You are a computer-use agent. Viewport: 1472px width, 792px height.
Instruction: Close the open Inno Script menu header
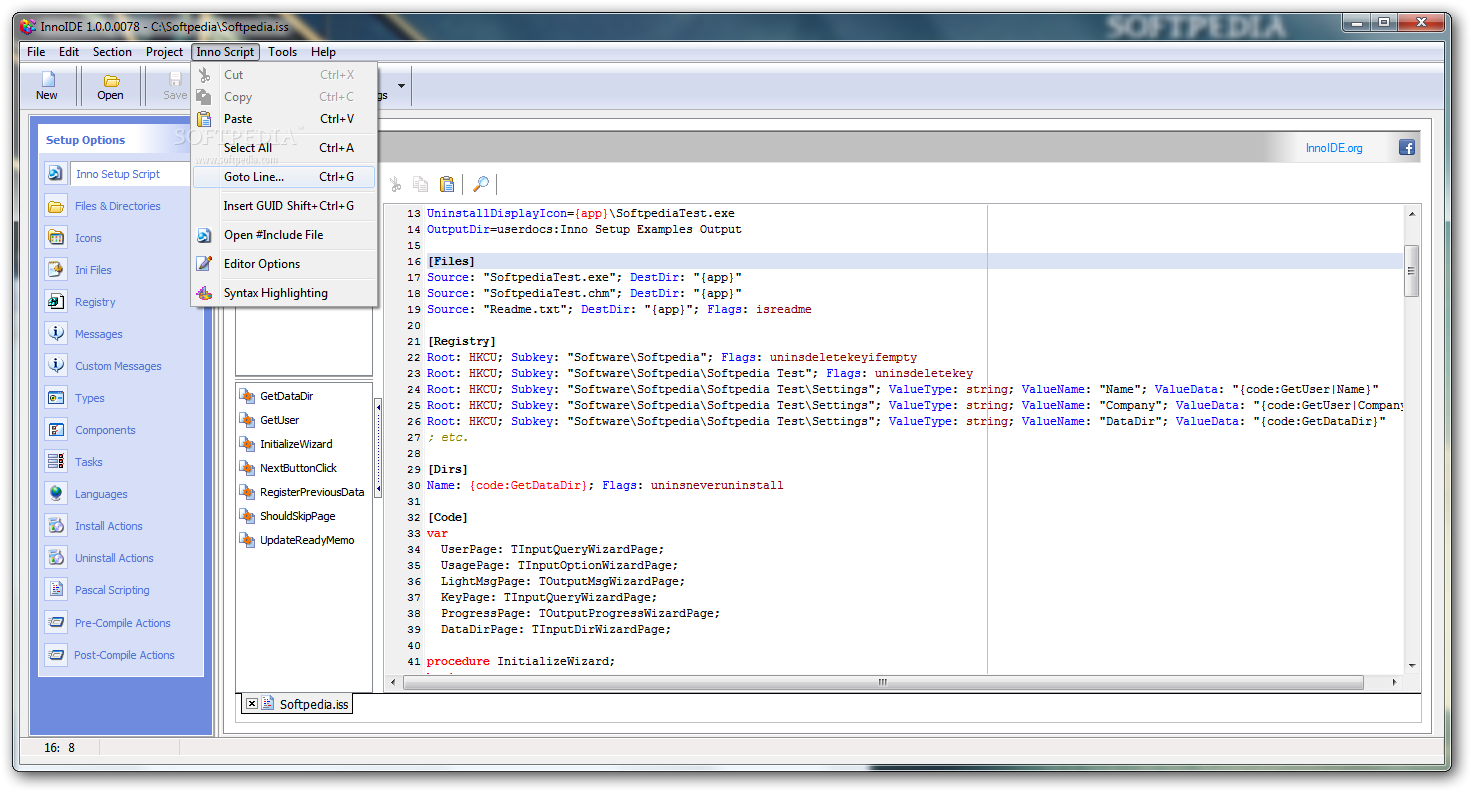pos(225,52)
